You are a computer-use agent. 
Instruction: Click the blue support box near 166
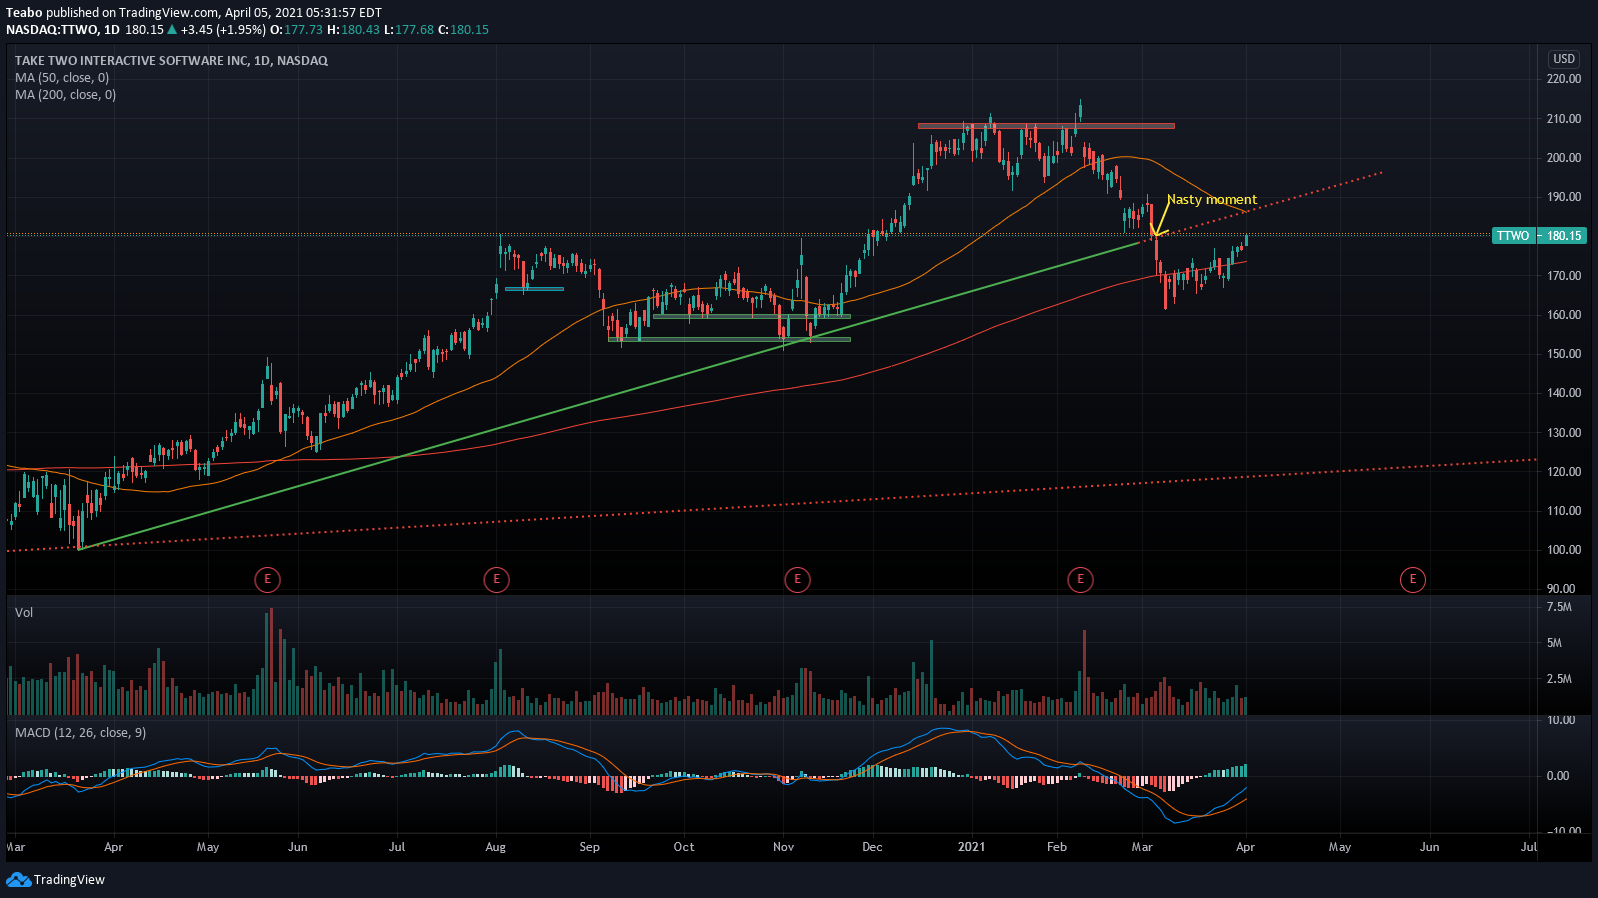click(534, 289)
